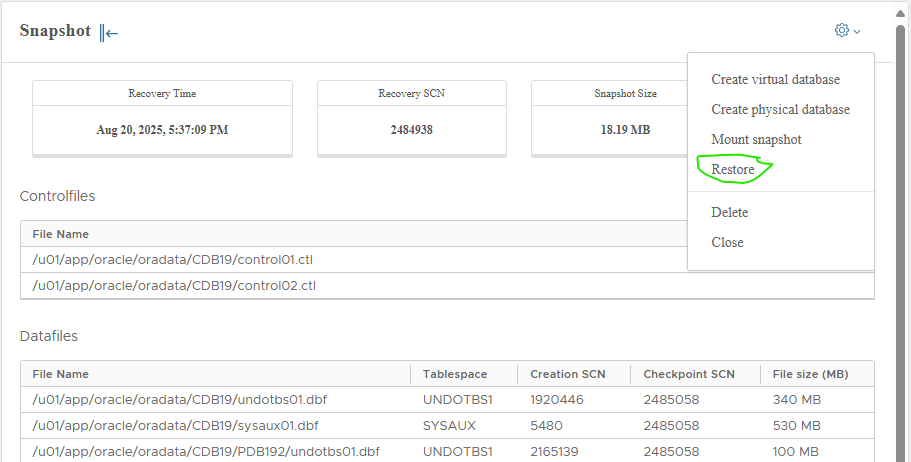Sort by File size (MB) header
This screenshot has height=462, width=911.
(x=810, y=374)
